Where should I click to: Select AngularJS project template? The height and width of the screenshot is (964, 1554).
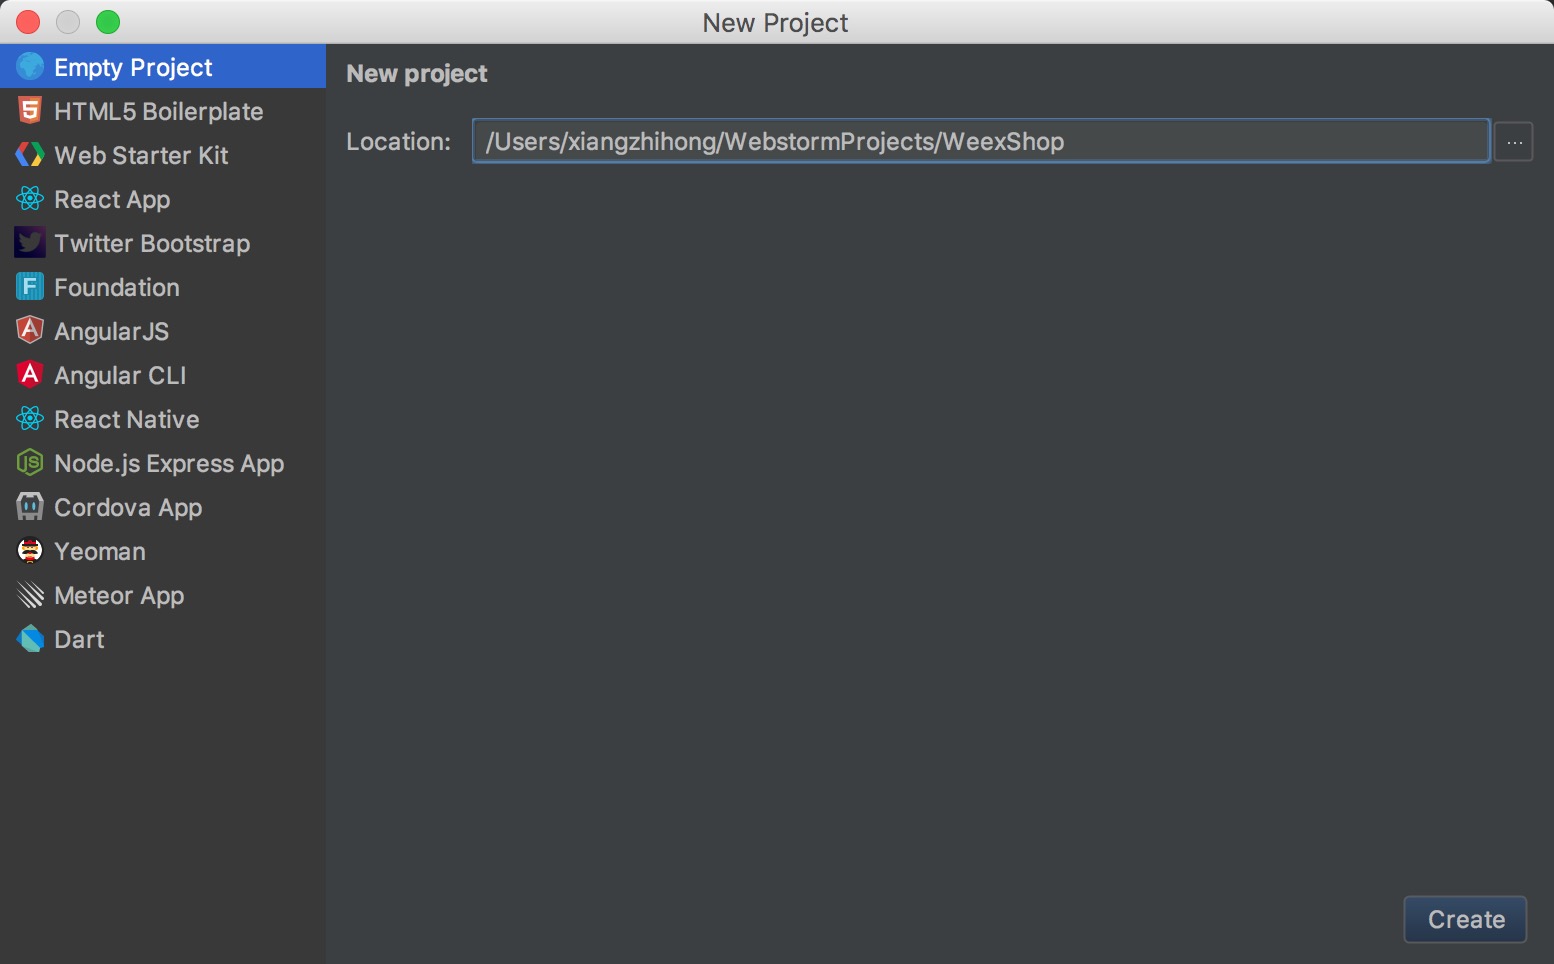coord(111,331)
